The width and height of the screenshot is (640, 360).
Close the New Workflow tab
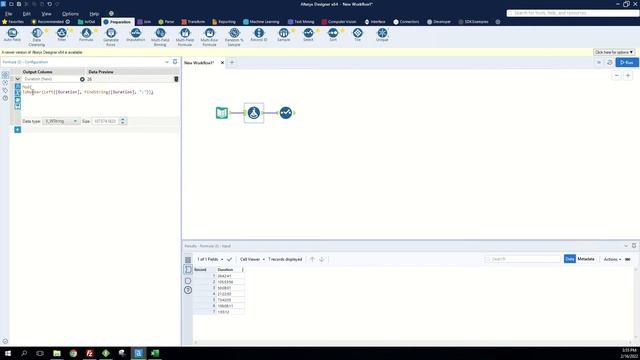tap(222, 63)
